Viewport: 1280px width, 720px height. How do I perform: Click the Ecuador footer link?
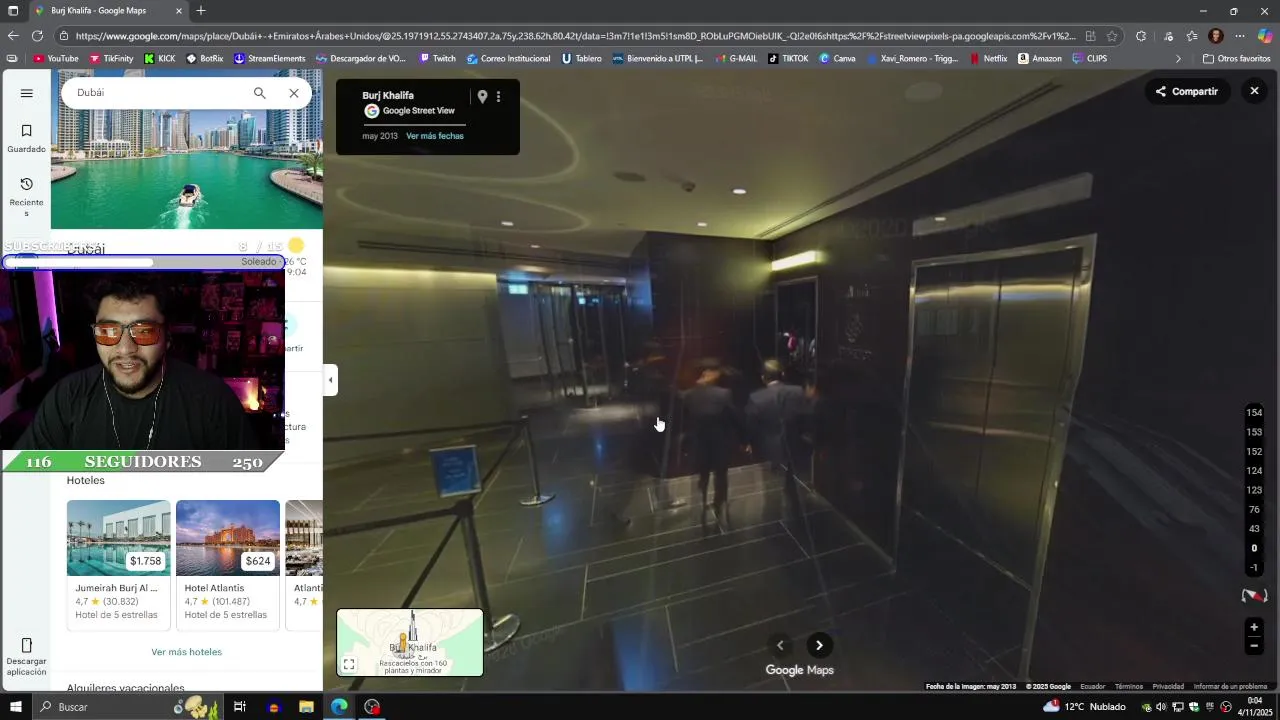tap(1093, 687)
